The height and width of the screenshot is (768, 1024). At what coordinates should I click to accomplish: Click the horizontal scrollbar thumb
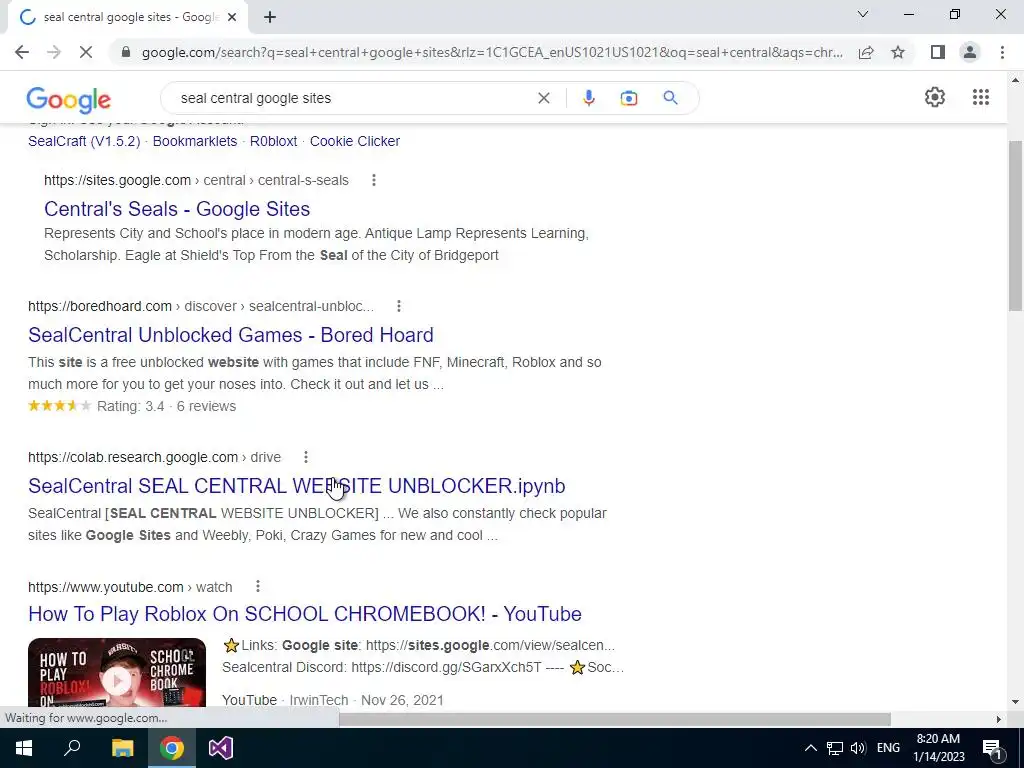tap(615, 719)
